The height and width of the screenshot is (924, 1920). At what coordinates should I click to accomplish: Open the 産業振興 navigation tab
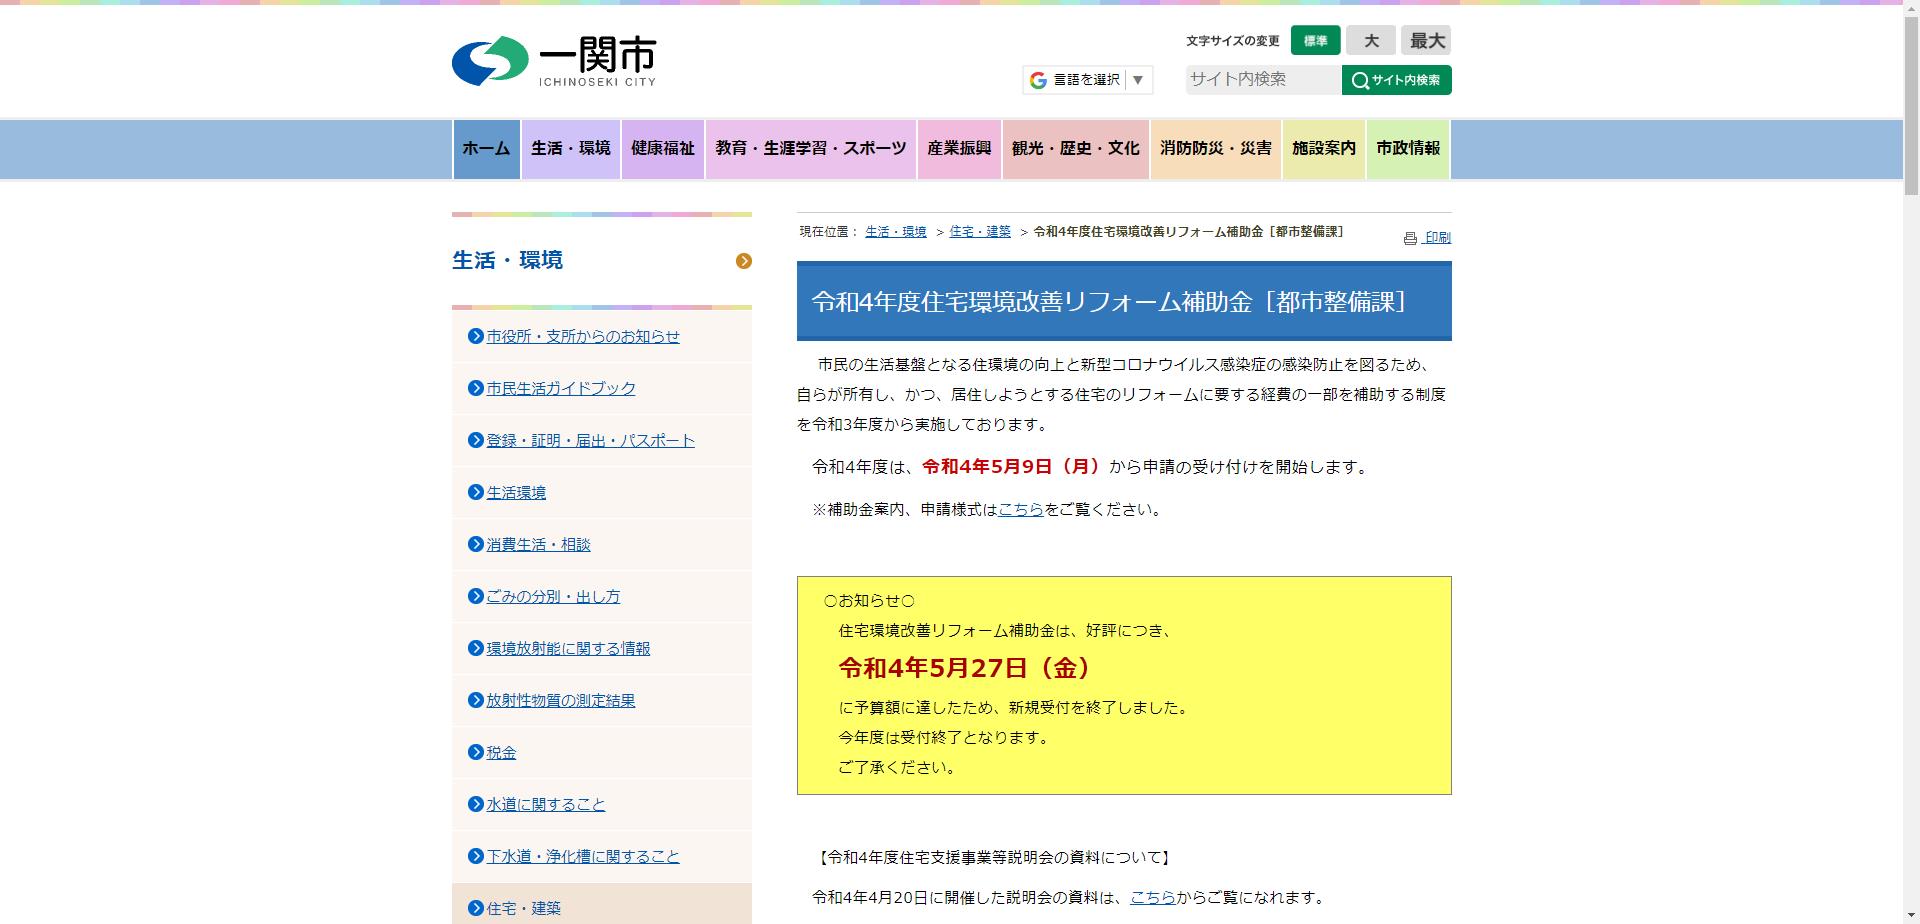[x=959, y=149]
